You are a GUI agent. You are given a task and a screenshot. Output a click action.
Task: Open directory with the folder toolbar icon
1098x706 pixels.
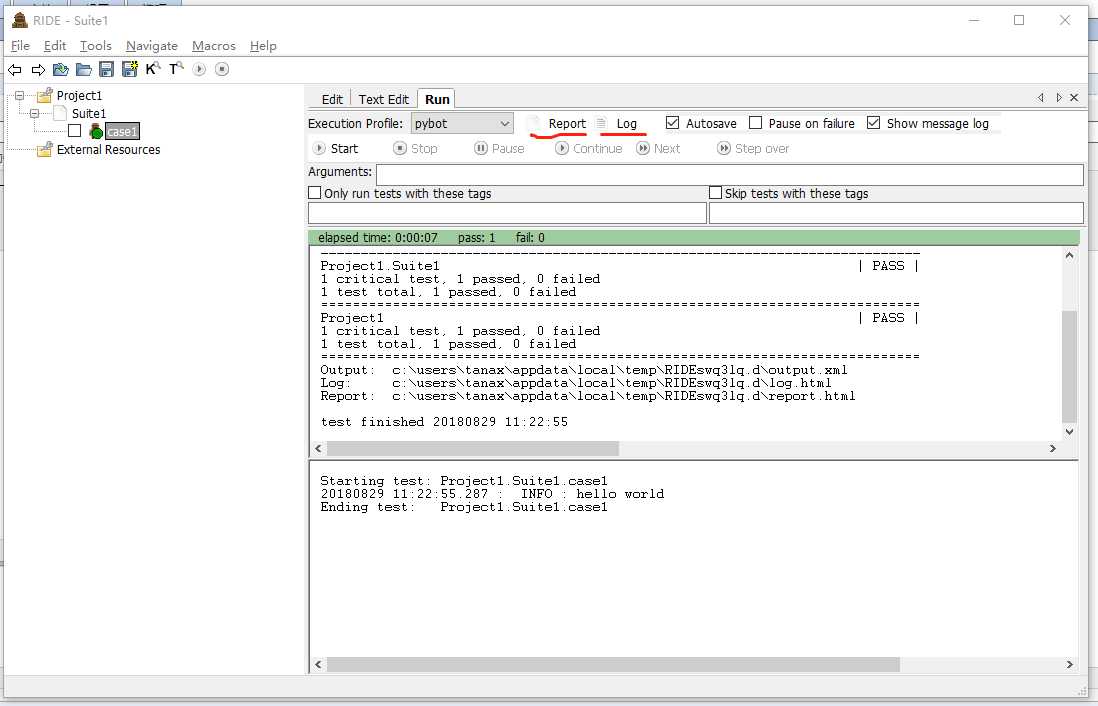pos(84,69)
